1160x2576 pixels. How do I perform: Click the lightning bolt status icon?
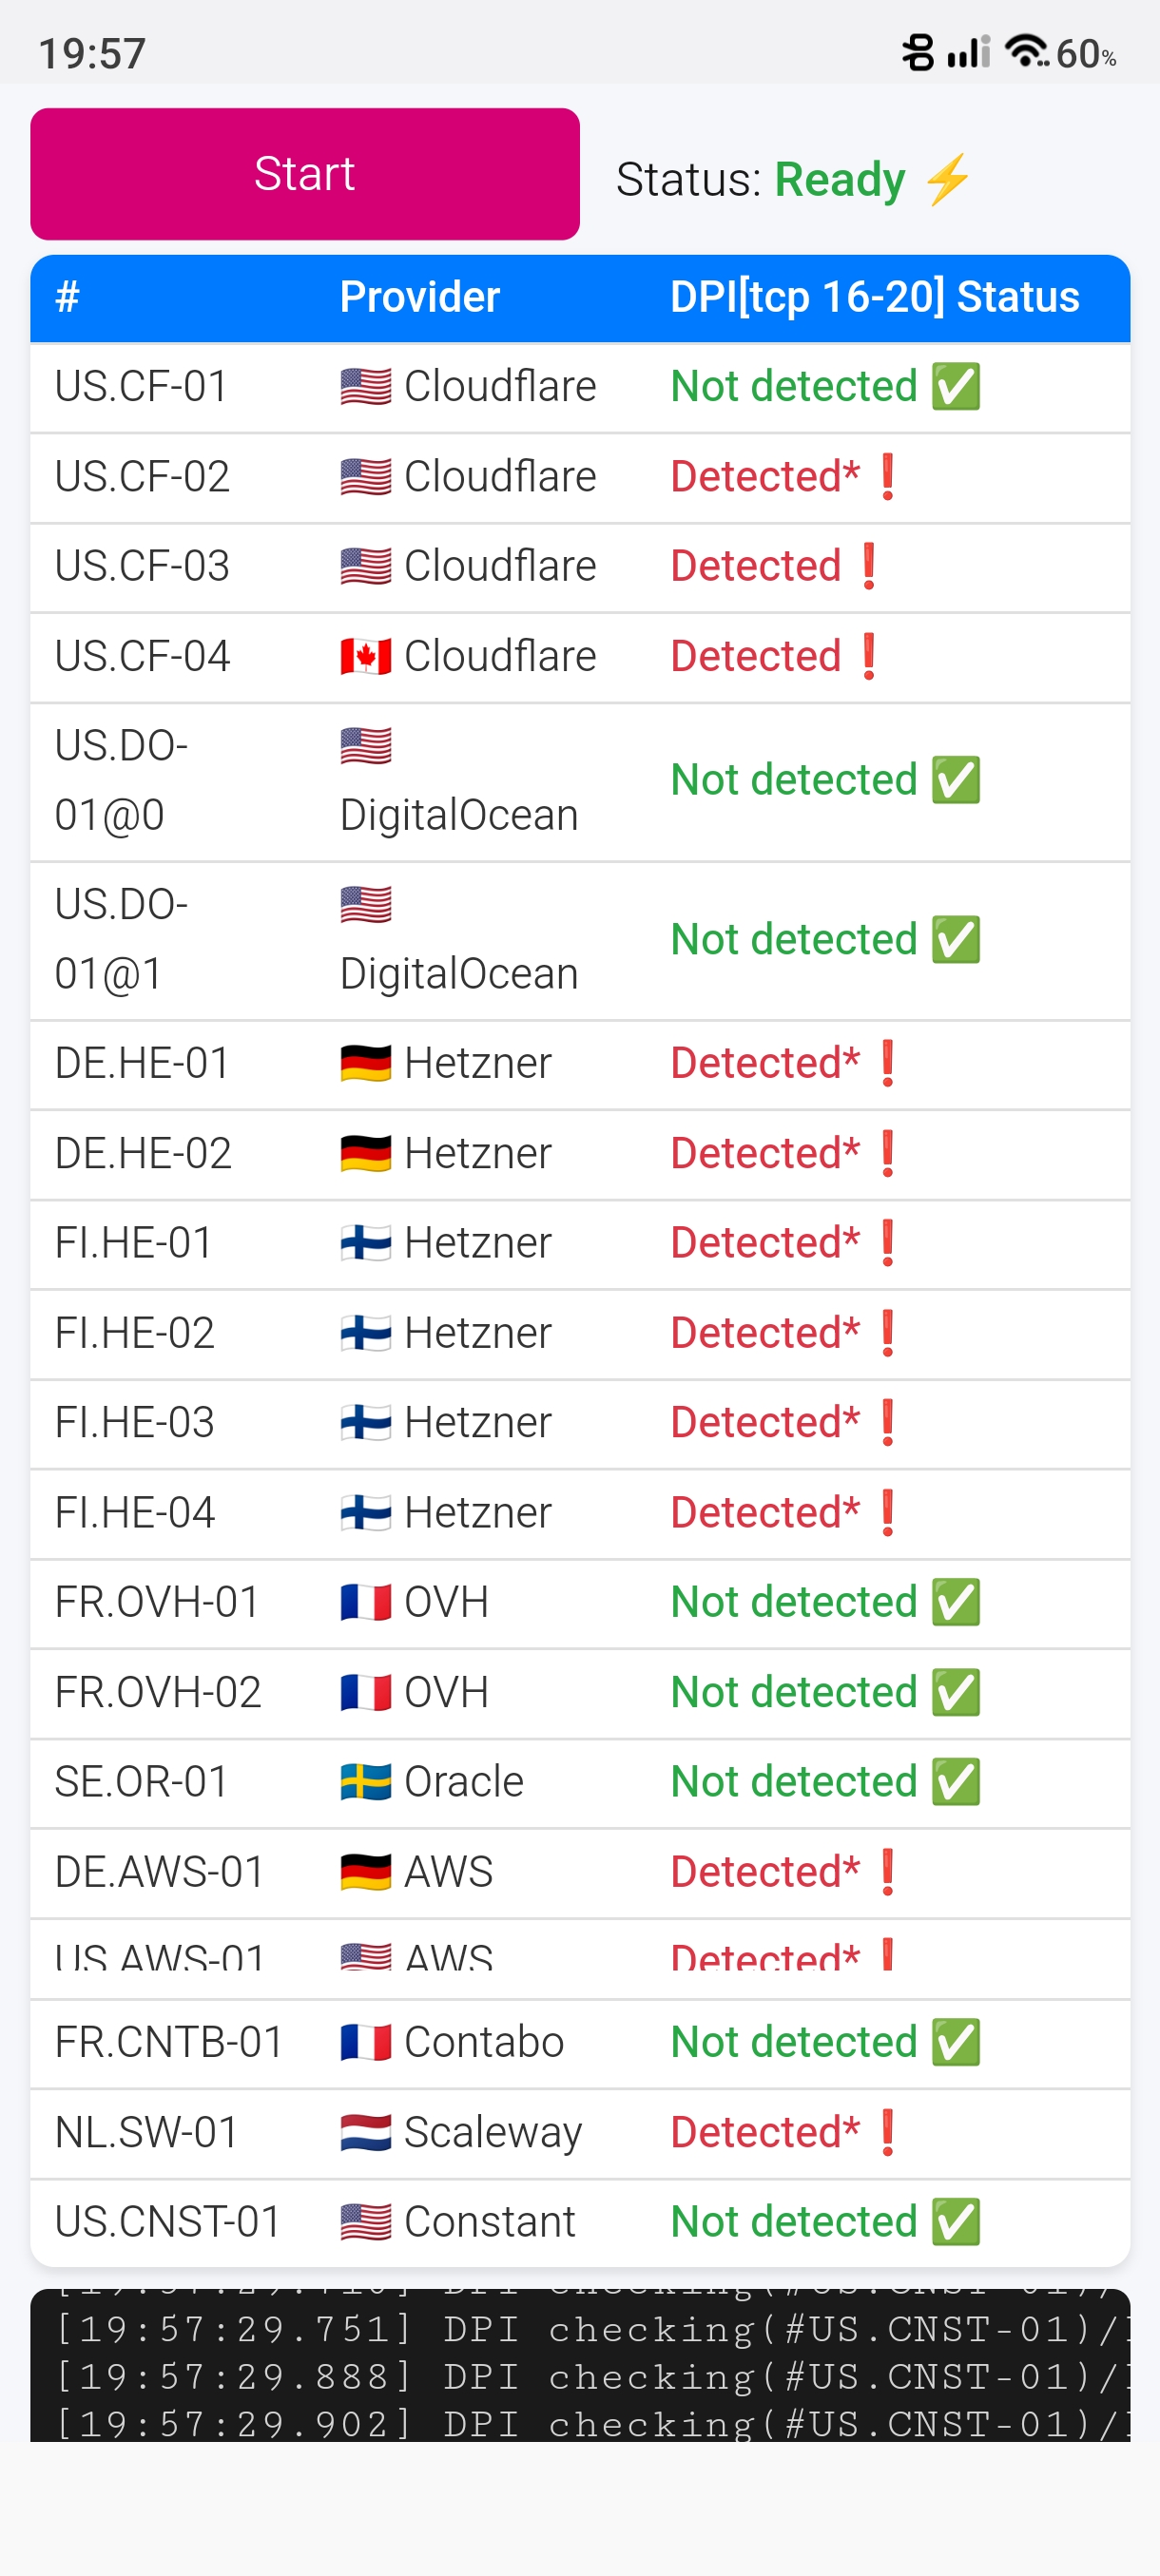point(947,179)
